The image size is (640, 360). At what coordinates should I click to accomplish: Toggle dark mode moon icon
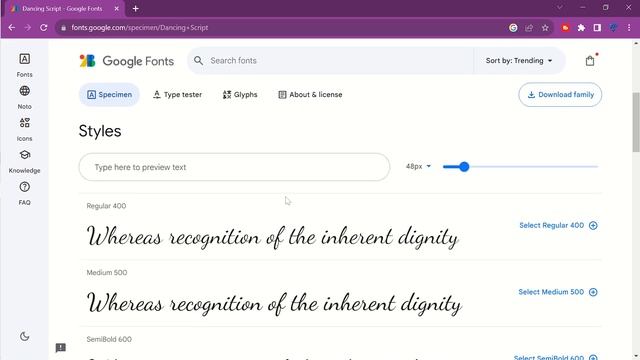24,336
